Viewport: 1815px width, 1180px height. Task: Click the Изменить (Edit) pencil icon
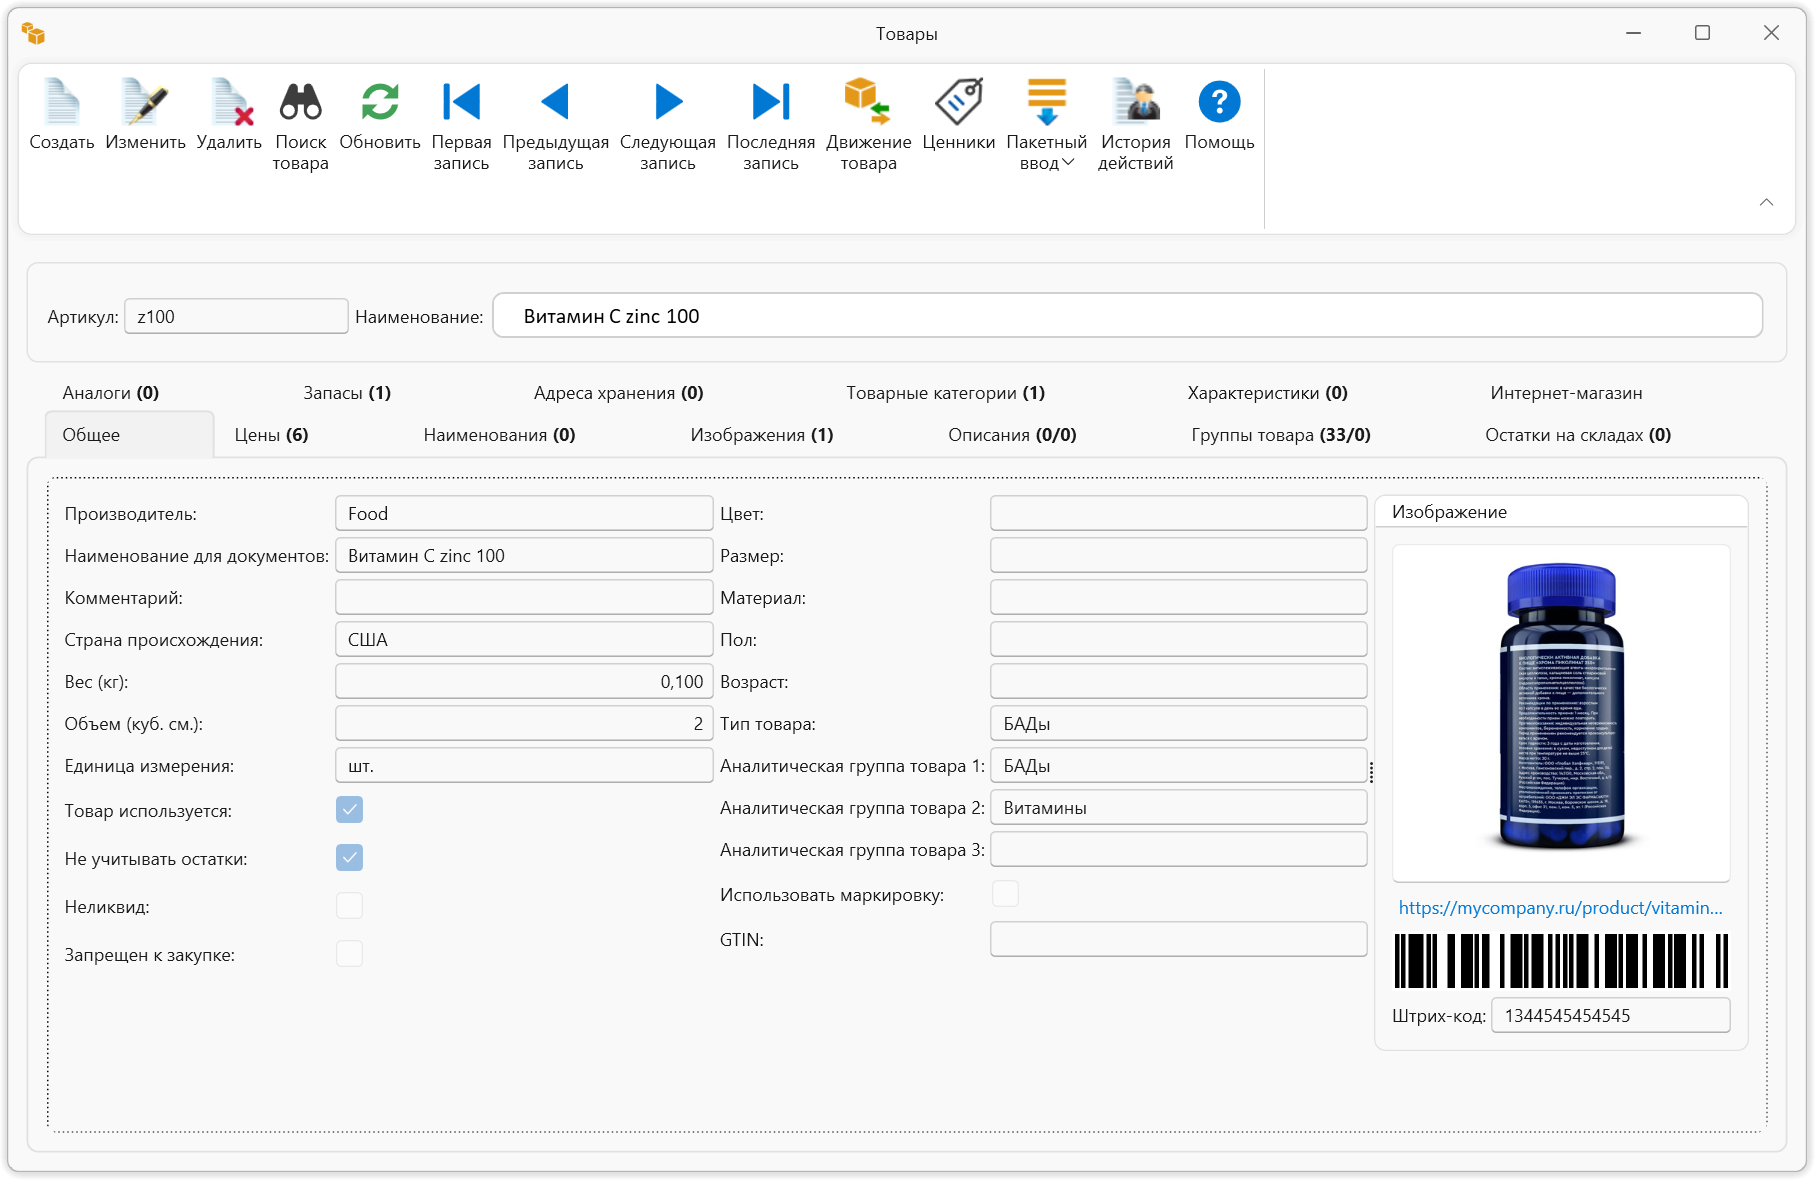(145, 103)
